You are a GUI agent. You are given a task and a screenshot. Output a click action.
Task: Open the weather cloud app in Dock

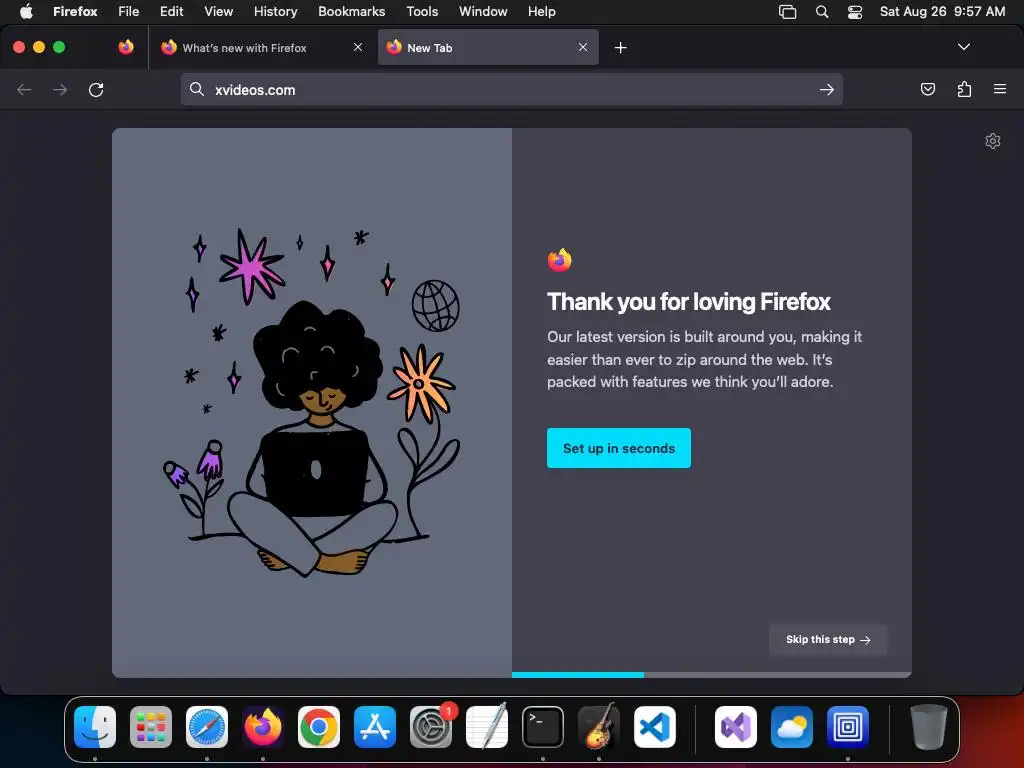coord(792,726)
